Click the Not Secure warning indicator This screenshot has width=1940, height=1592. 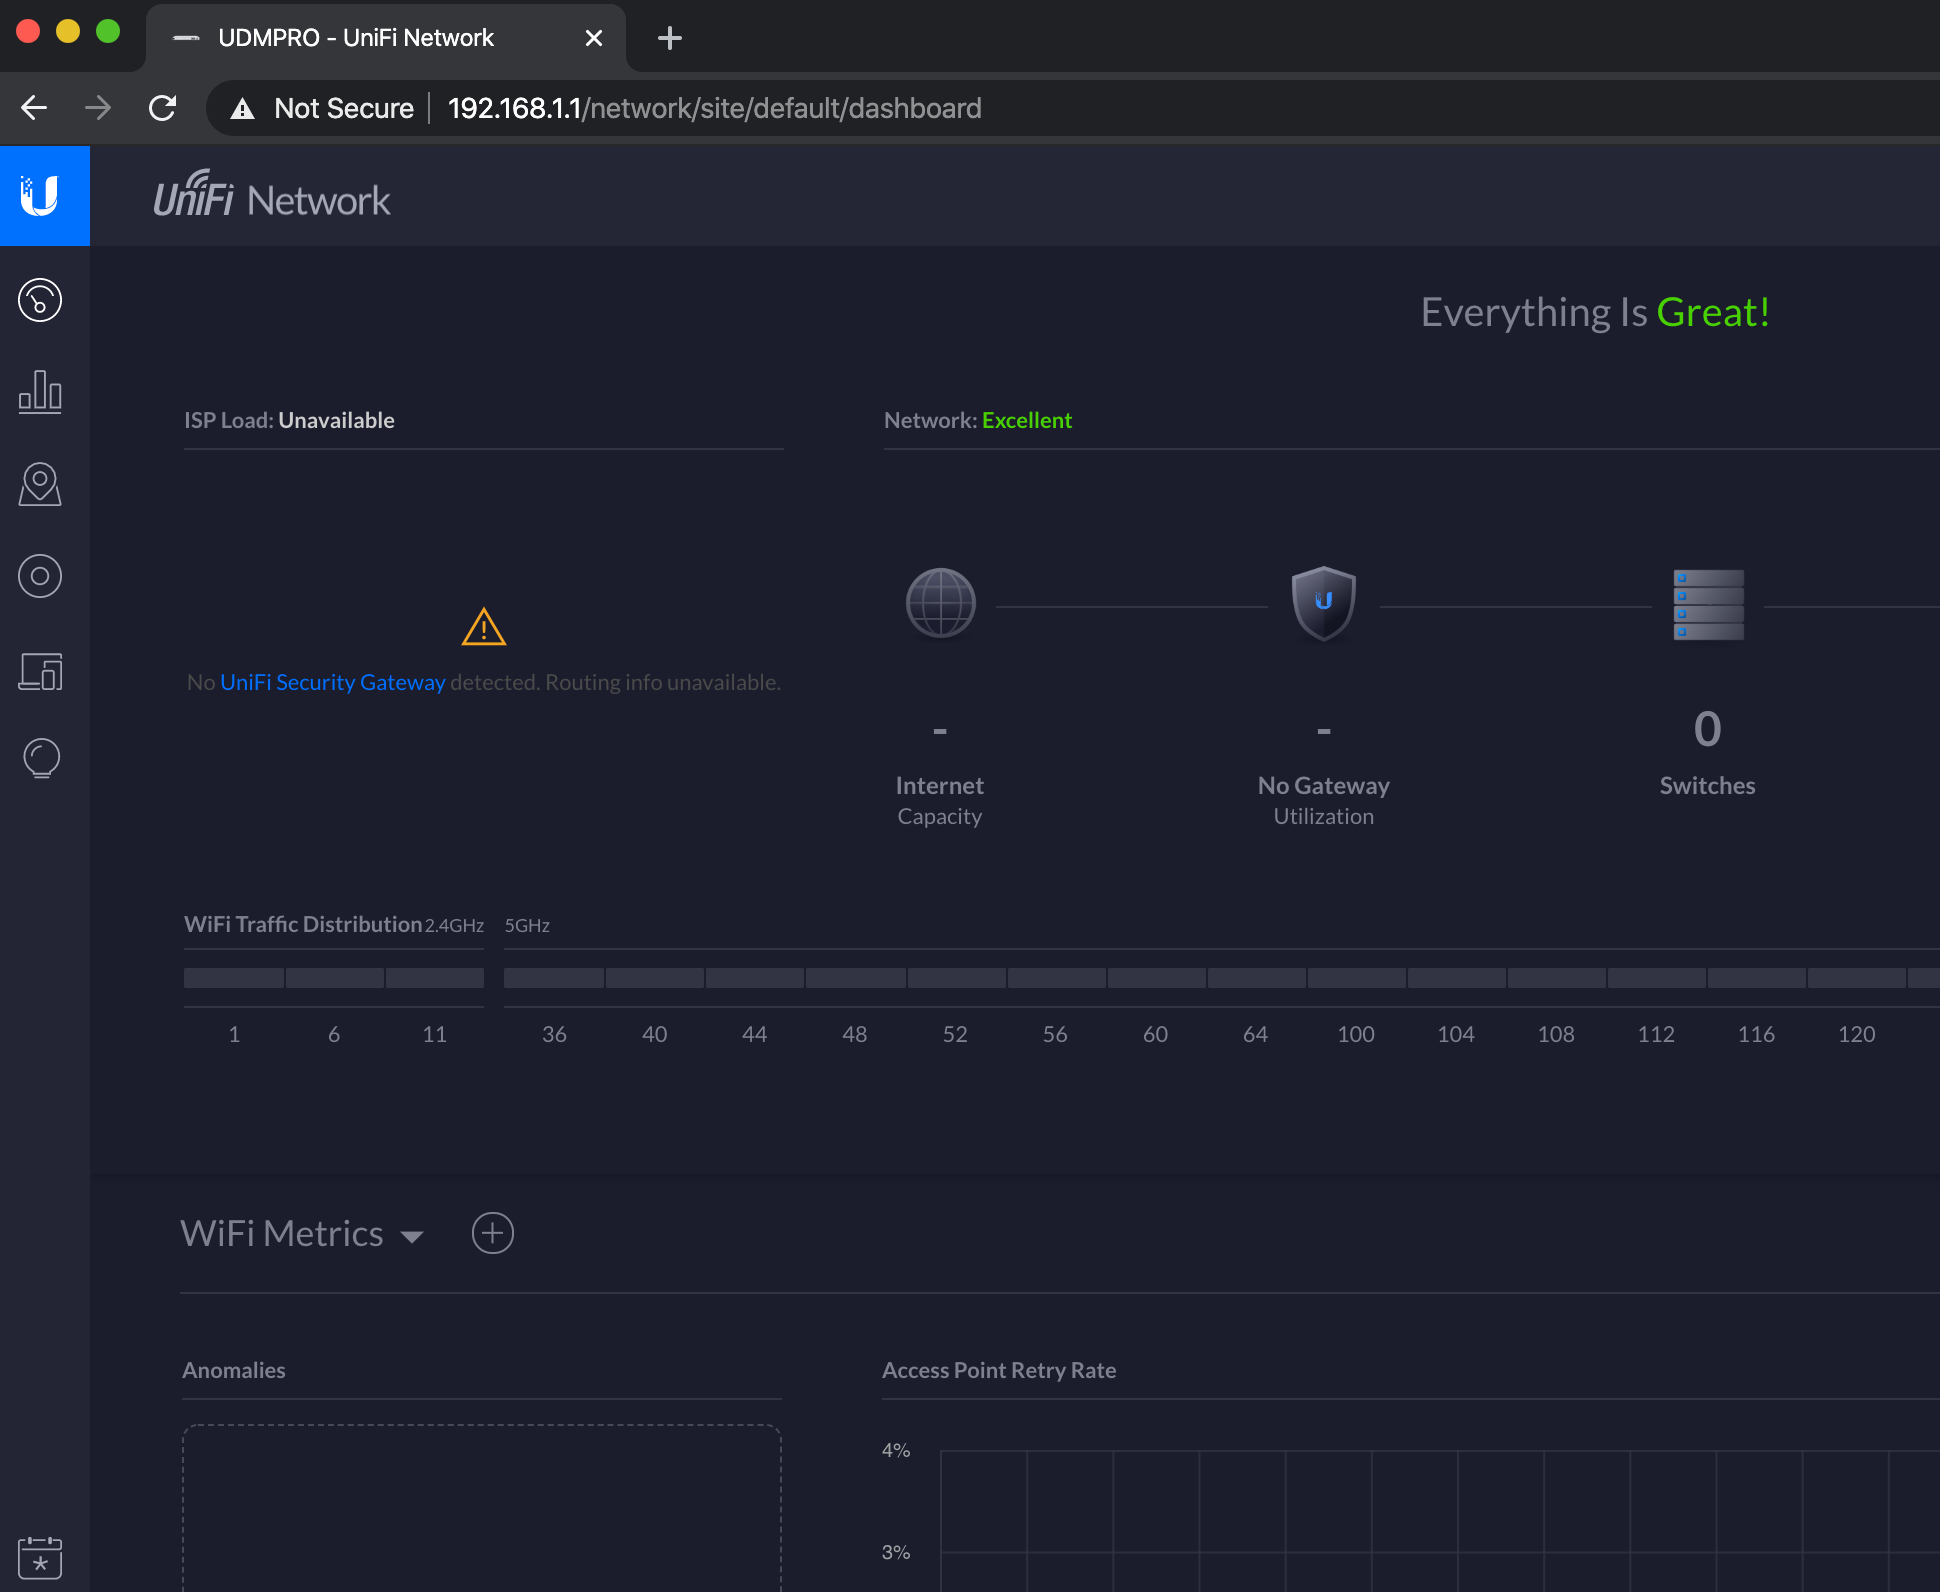322,108
